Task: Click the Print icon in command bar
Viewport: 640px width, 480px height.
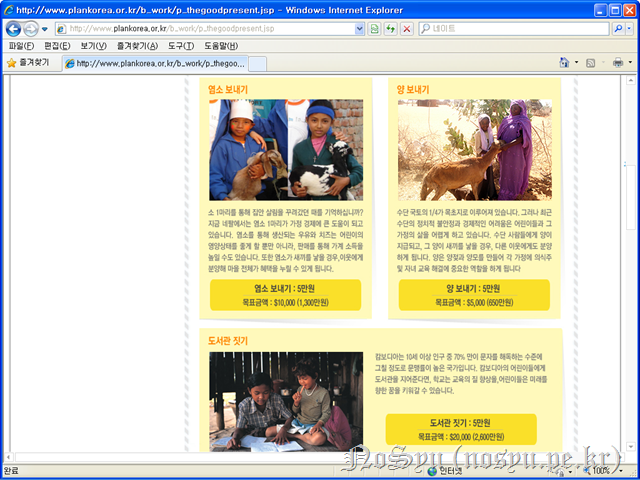Action: pyautogui.click(x=617, y=62)
